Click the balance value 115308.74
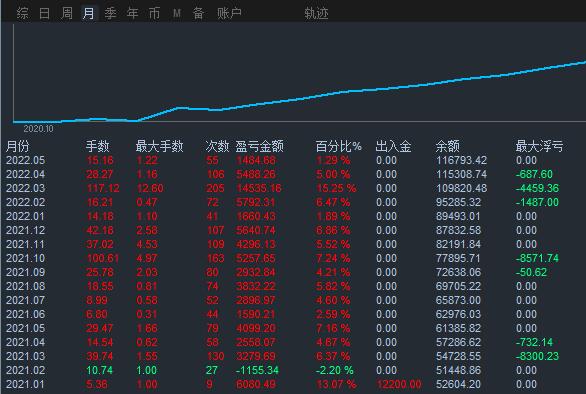 [x=461, y=174]
